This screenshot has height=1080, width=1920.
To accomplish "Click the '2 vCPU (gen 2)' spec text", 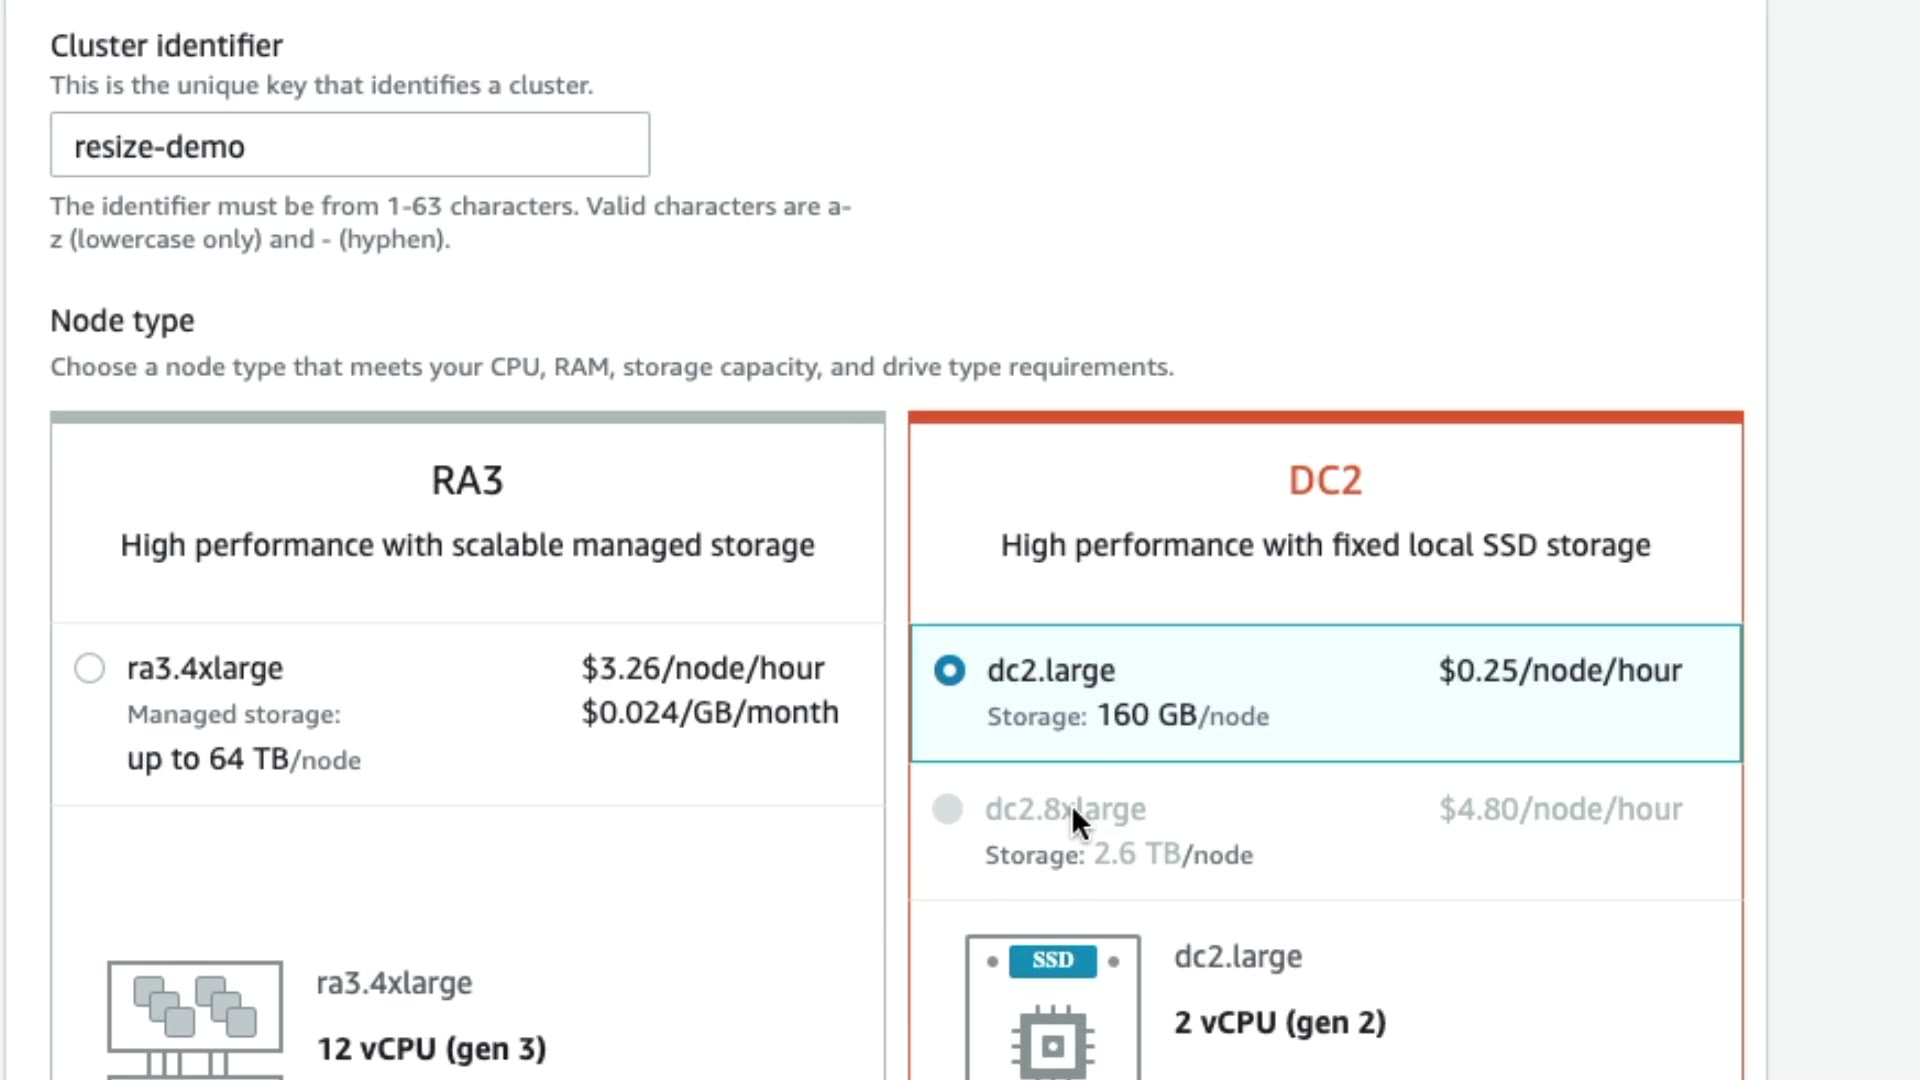I will pyautogui.click(x=1280, y=1022).
